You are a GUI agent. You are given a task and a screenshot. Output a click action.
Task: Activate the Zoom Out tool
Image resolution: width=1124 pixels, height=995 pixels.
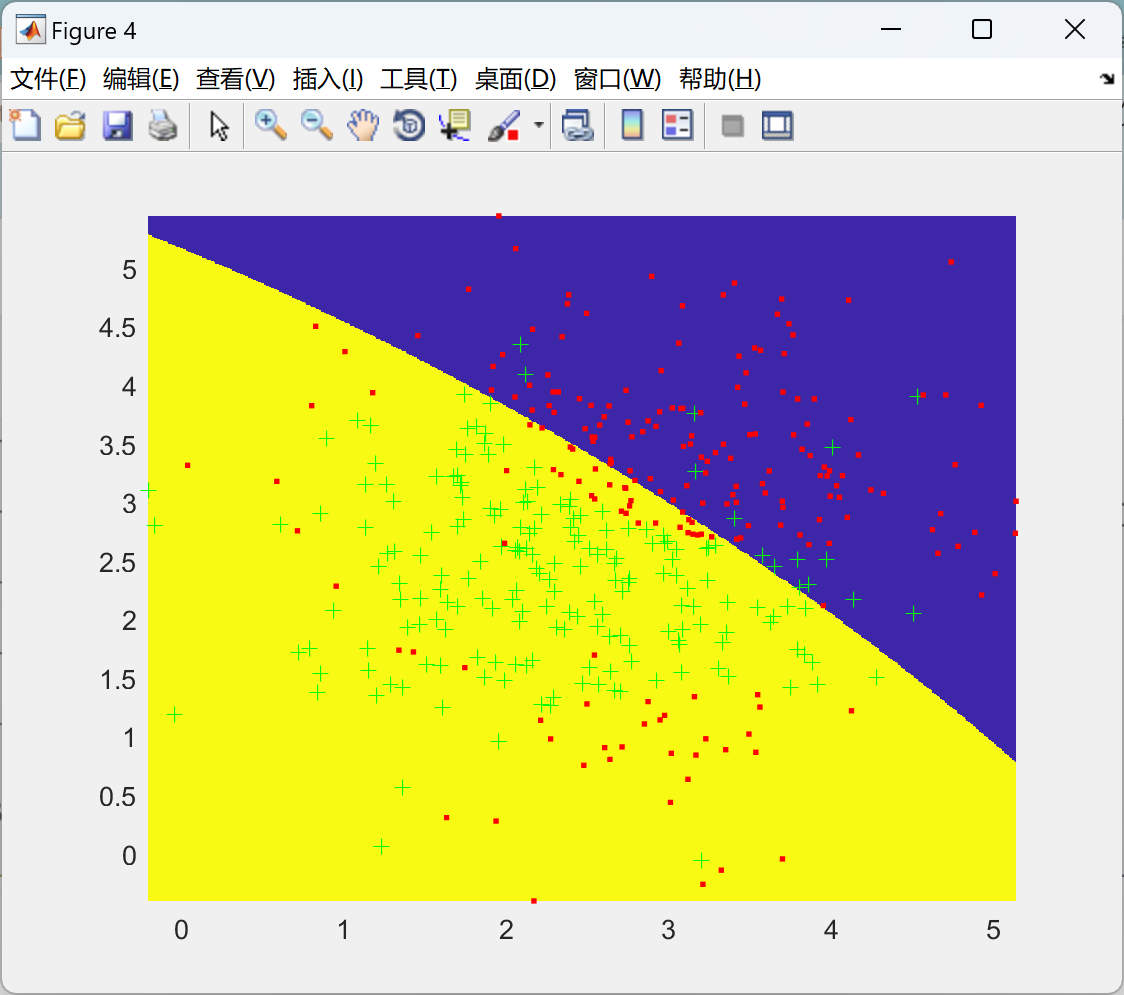(x=317, y=125)
